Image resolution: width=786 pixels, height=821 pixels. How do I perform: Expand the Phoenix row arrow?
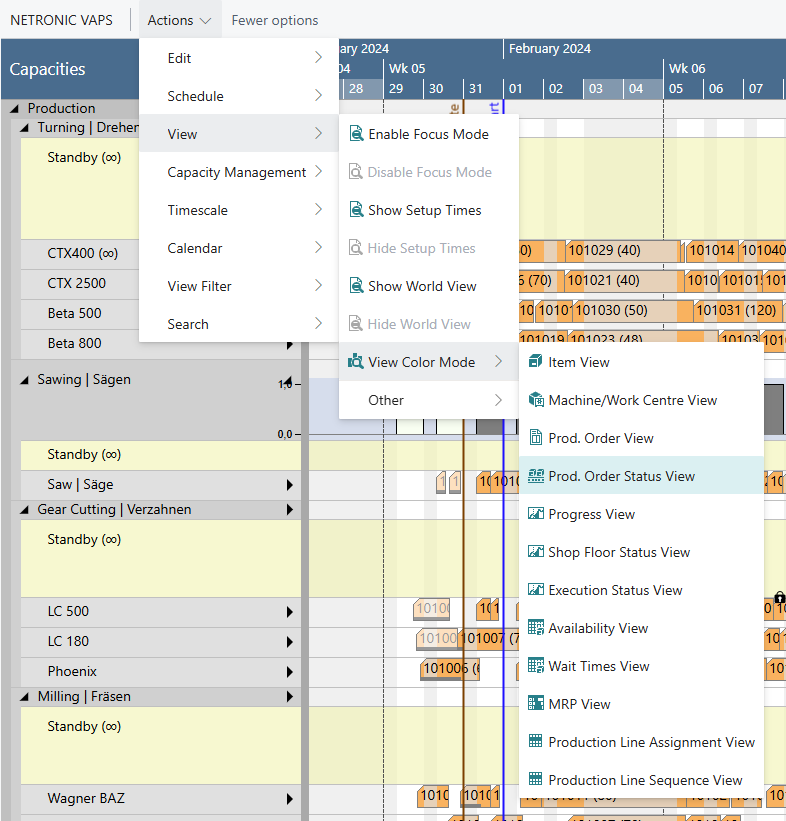click(290, 672)
